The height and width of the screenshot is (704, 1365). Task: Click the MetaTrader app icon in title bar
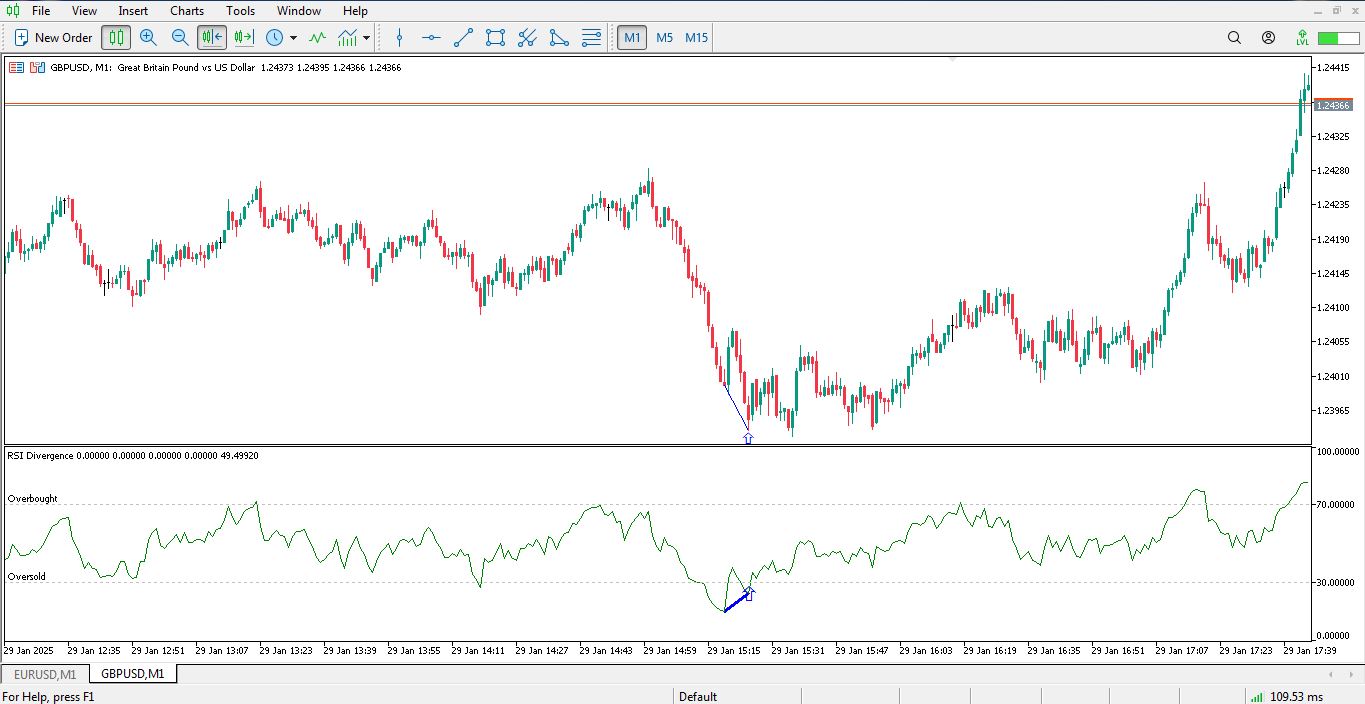11,11
